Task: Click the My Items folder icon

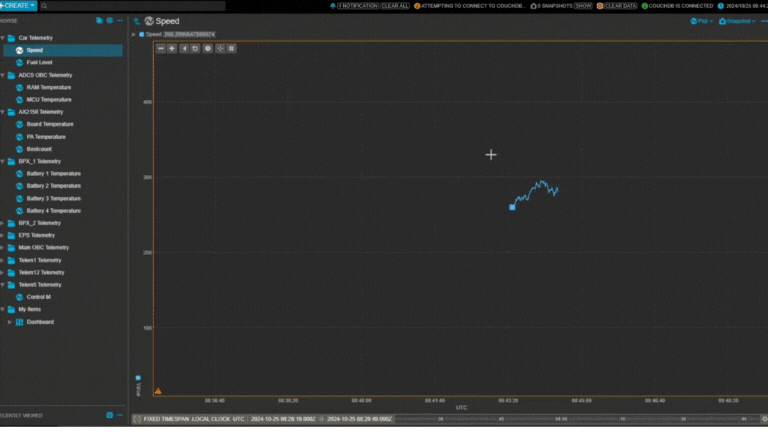Action: 11,310
